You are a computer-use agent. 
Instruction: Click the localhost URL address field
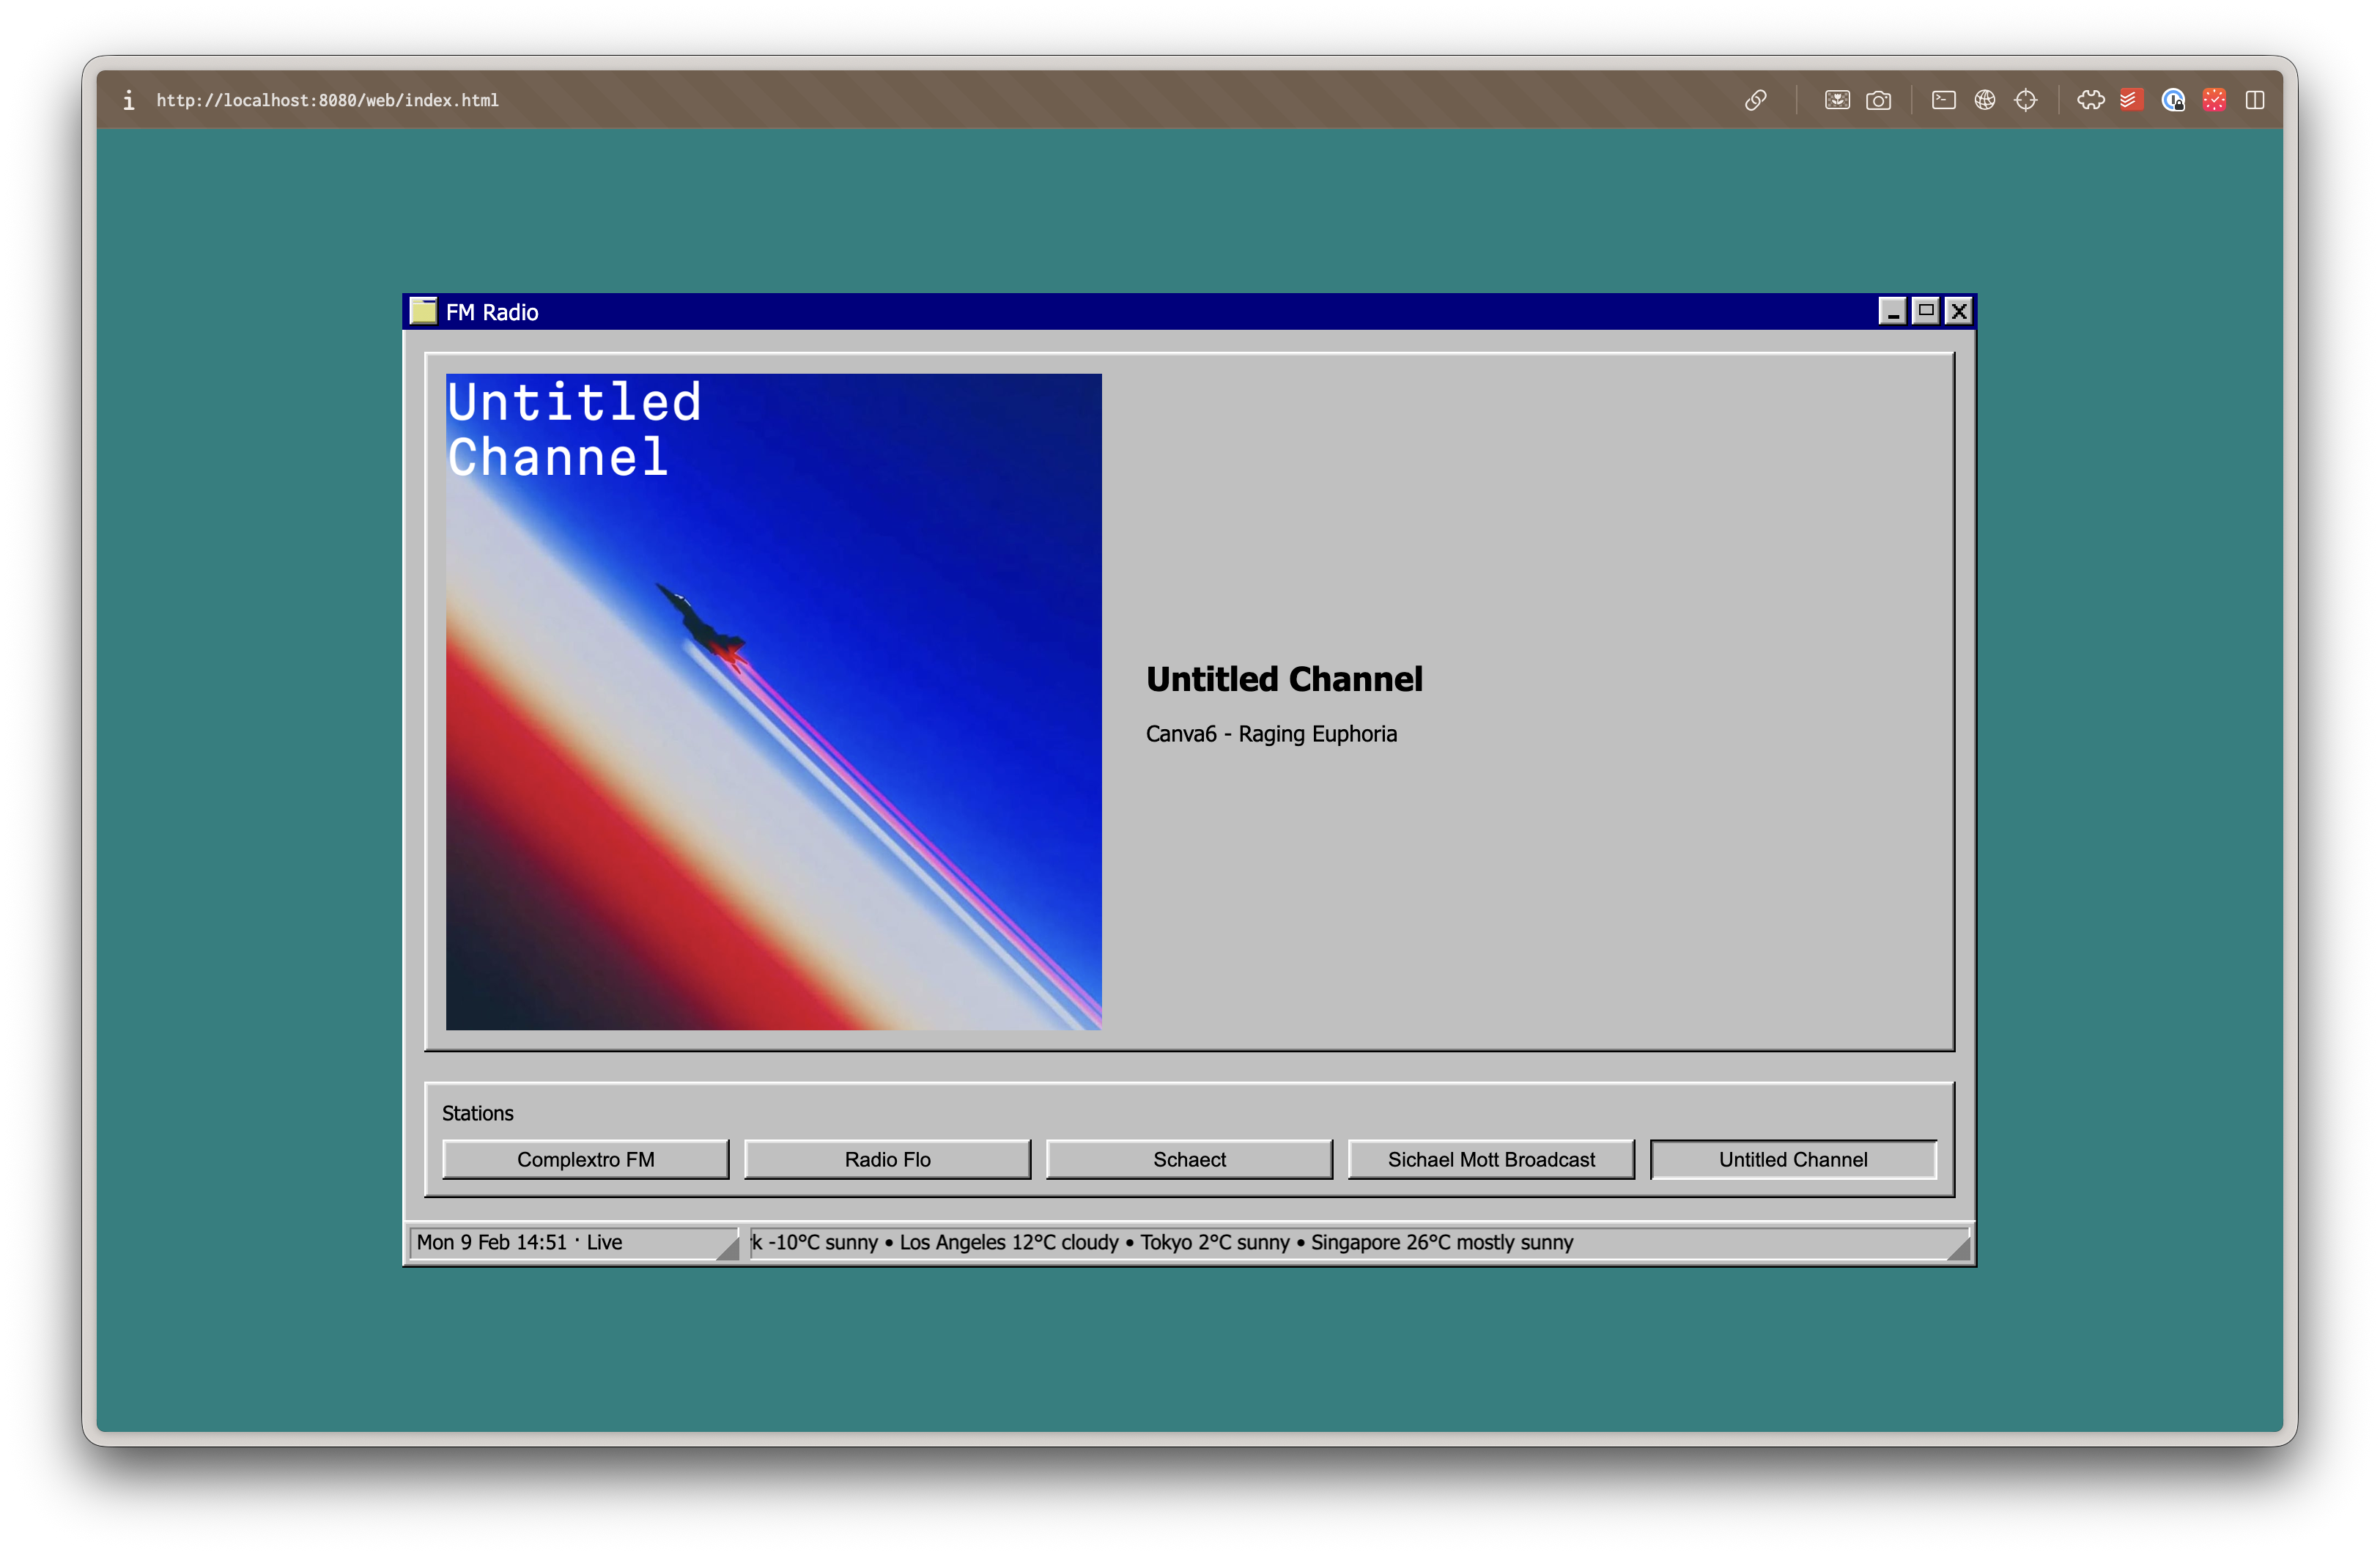(x=327, y=100)
